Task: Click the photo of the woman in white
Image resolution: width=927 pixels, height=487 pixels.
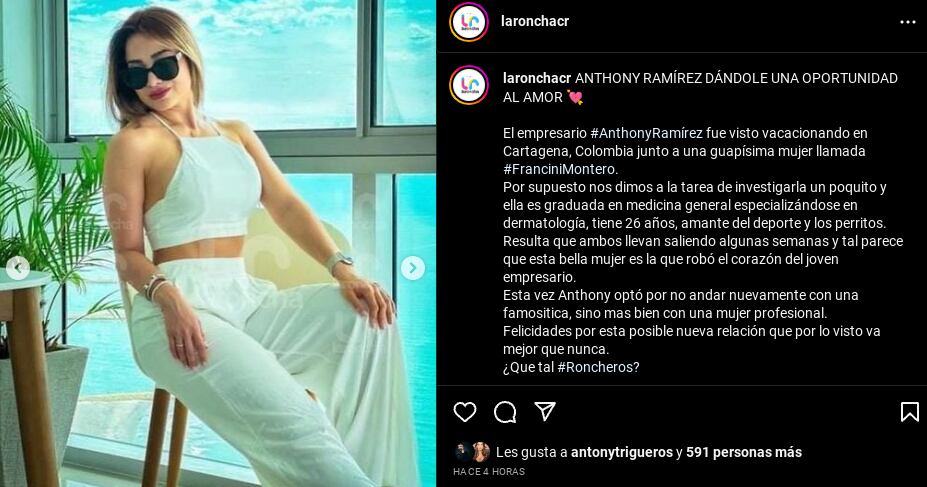Action: pyautogui.click(x=218, y=244)
